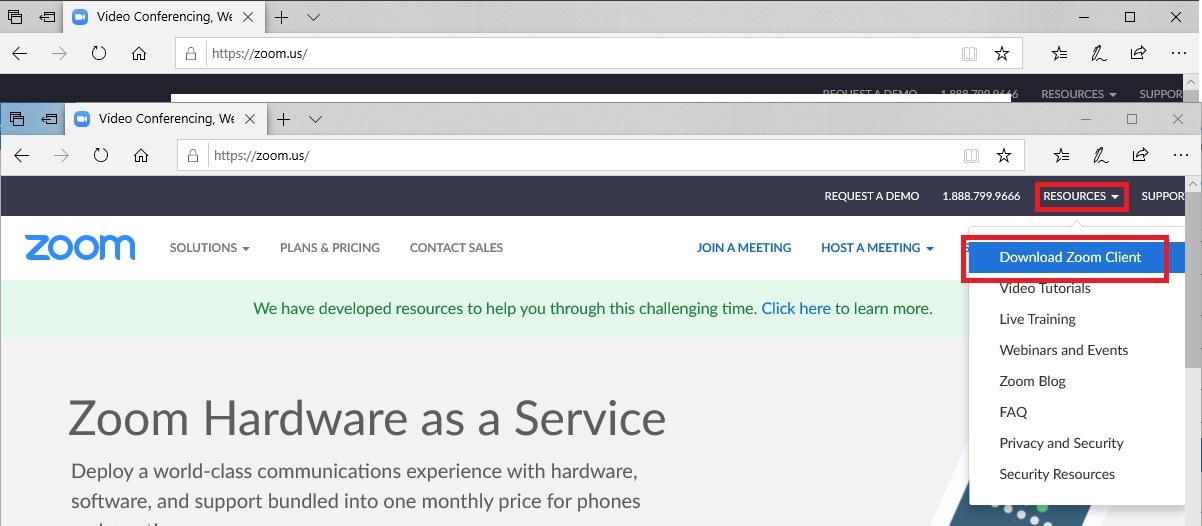Select Webinars and Events menu item
Image resolution: width=1202 pixels, height=526 pixels.
1063,350
